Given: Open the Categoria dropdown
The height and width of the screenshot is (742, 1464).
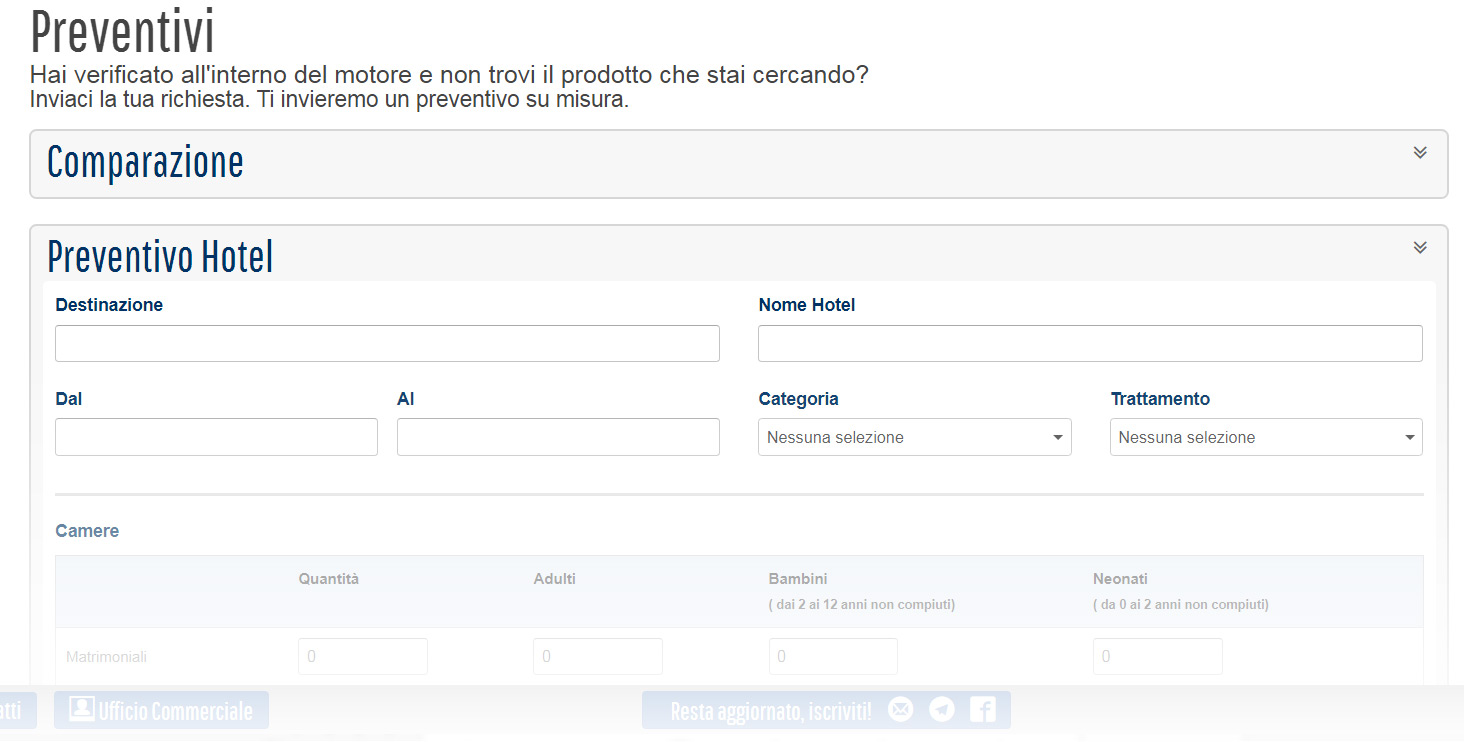Looking at the screenshot, I should tap(914, 437).
